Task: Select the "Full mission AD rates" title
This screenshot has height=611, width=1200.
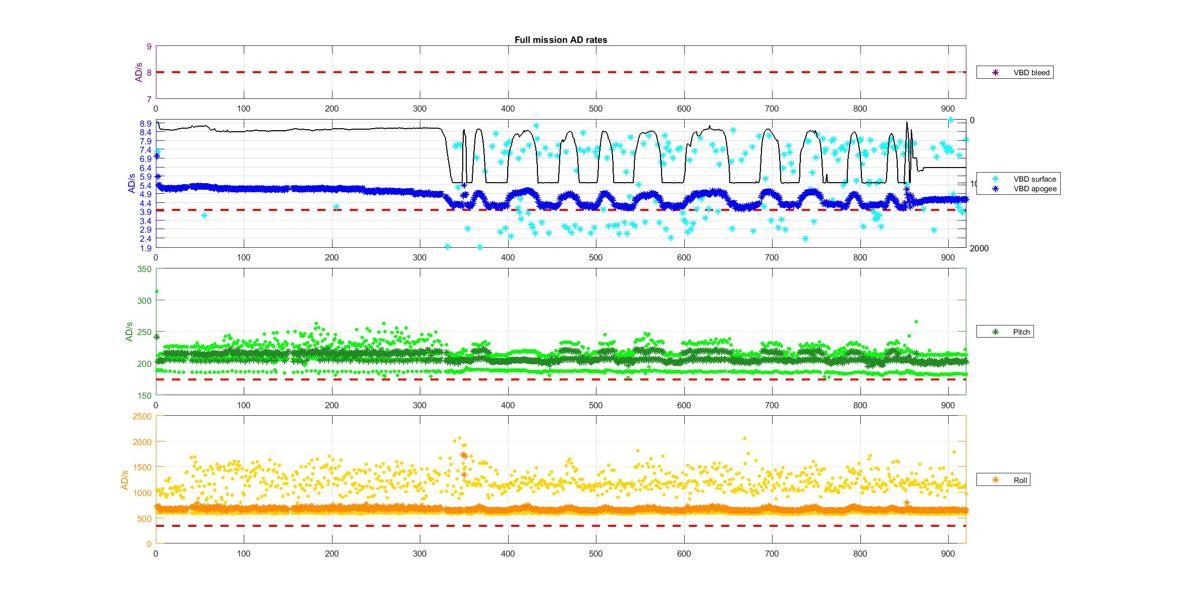Action: point(560,40)
